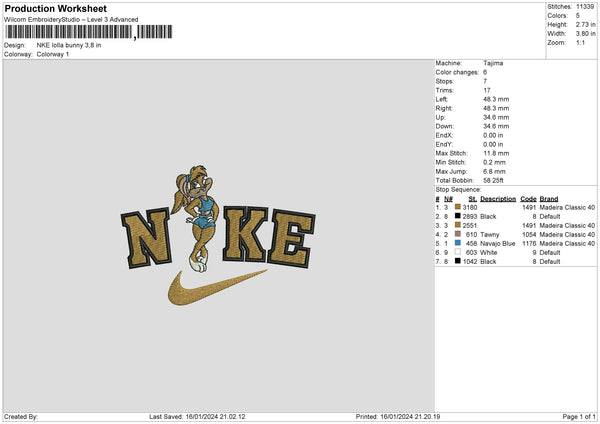This screenshot has height=424, width=600.
Task: Click the barcode under the worksheet title
Action: pos(88,32)
